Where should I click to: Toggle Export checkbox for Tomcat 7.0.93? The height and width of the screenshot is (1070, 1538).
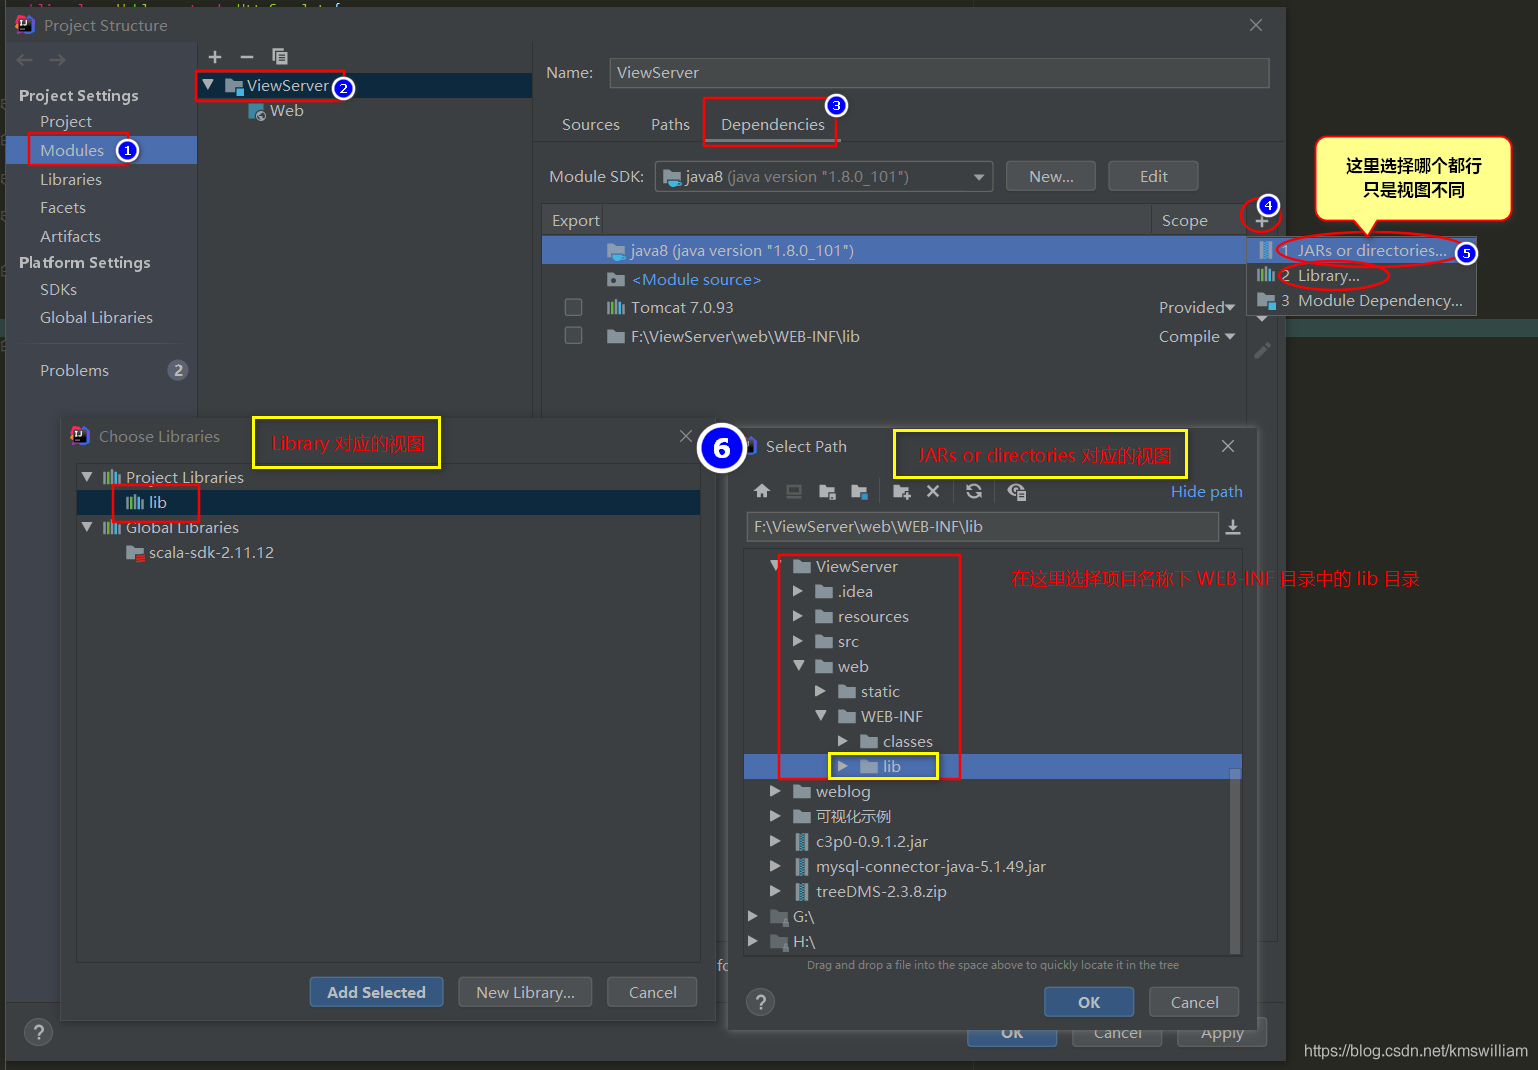(x=573, y=307)
